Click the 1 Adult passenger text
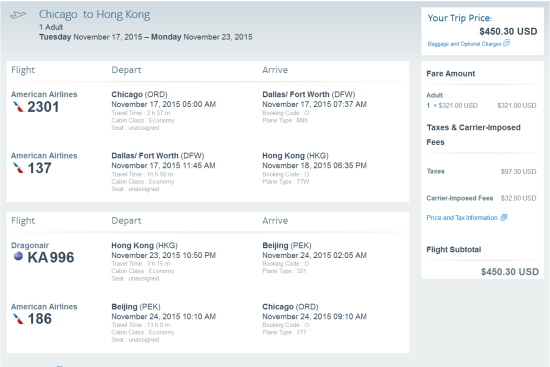The width and height of the screenshot is (550, 367). [51, 27]
